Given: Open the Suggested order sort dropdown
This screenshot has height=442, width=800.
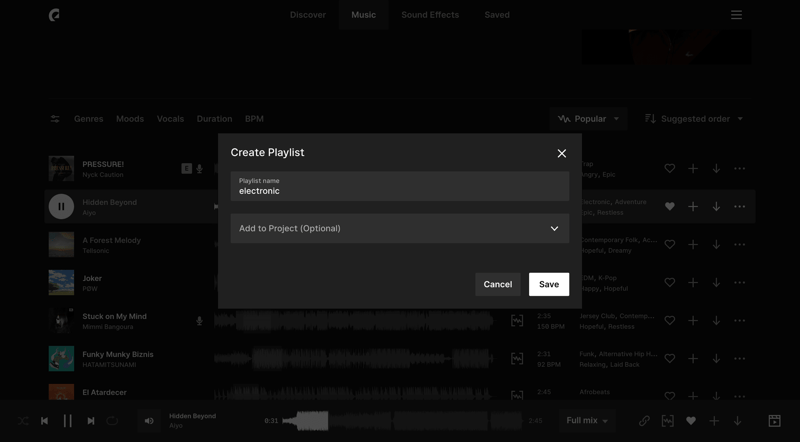Looking at the screenshot, I should (x=694, y=119).
